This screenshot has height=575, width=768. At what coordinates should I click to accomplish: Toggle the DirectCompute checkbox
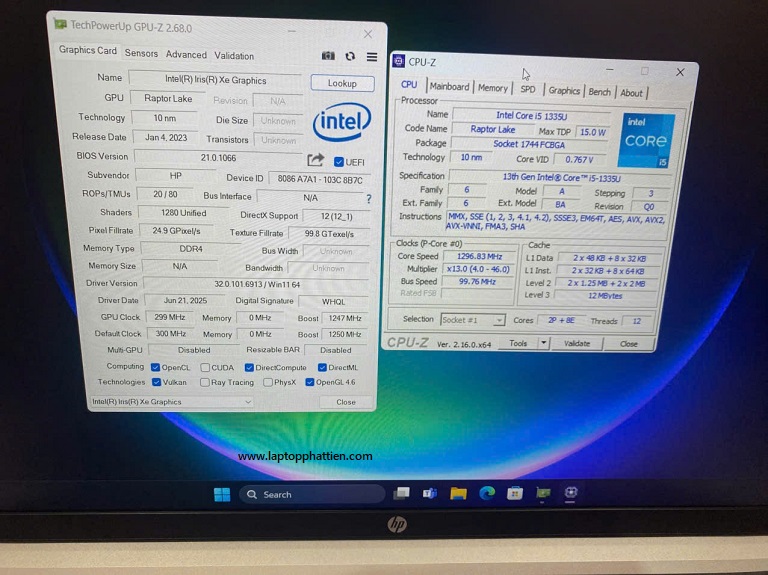point(249,367)
